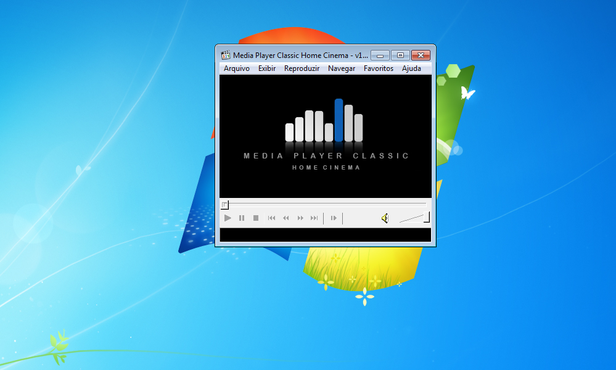616x370 pixels.
Task: Open the Exibir menu
Action: 267,68
